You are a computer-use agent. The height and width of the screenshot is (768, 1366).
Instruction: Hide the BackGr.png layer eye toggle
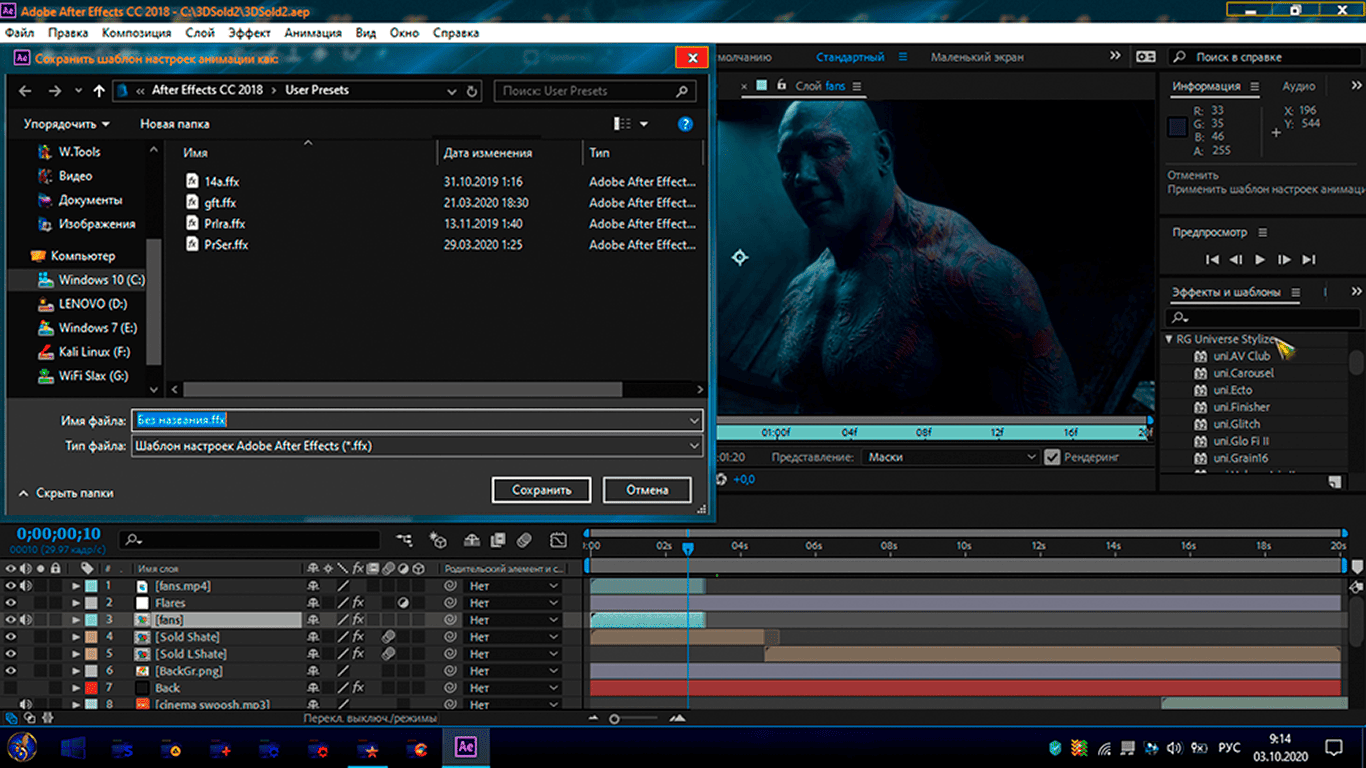pos(11,671)
